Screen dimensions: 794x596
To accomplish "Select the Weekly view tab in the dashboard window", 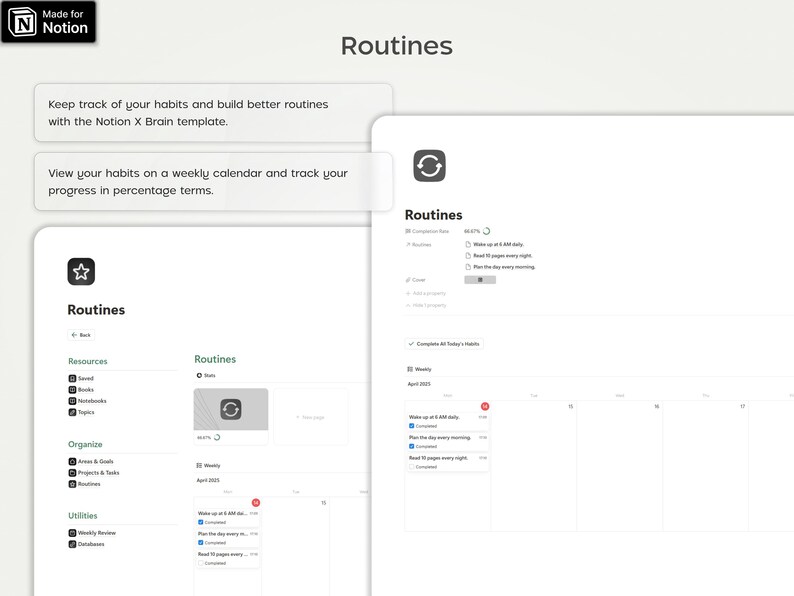I will tap(208, 465).
